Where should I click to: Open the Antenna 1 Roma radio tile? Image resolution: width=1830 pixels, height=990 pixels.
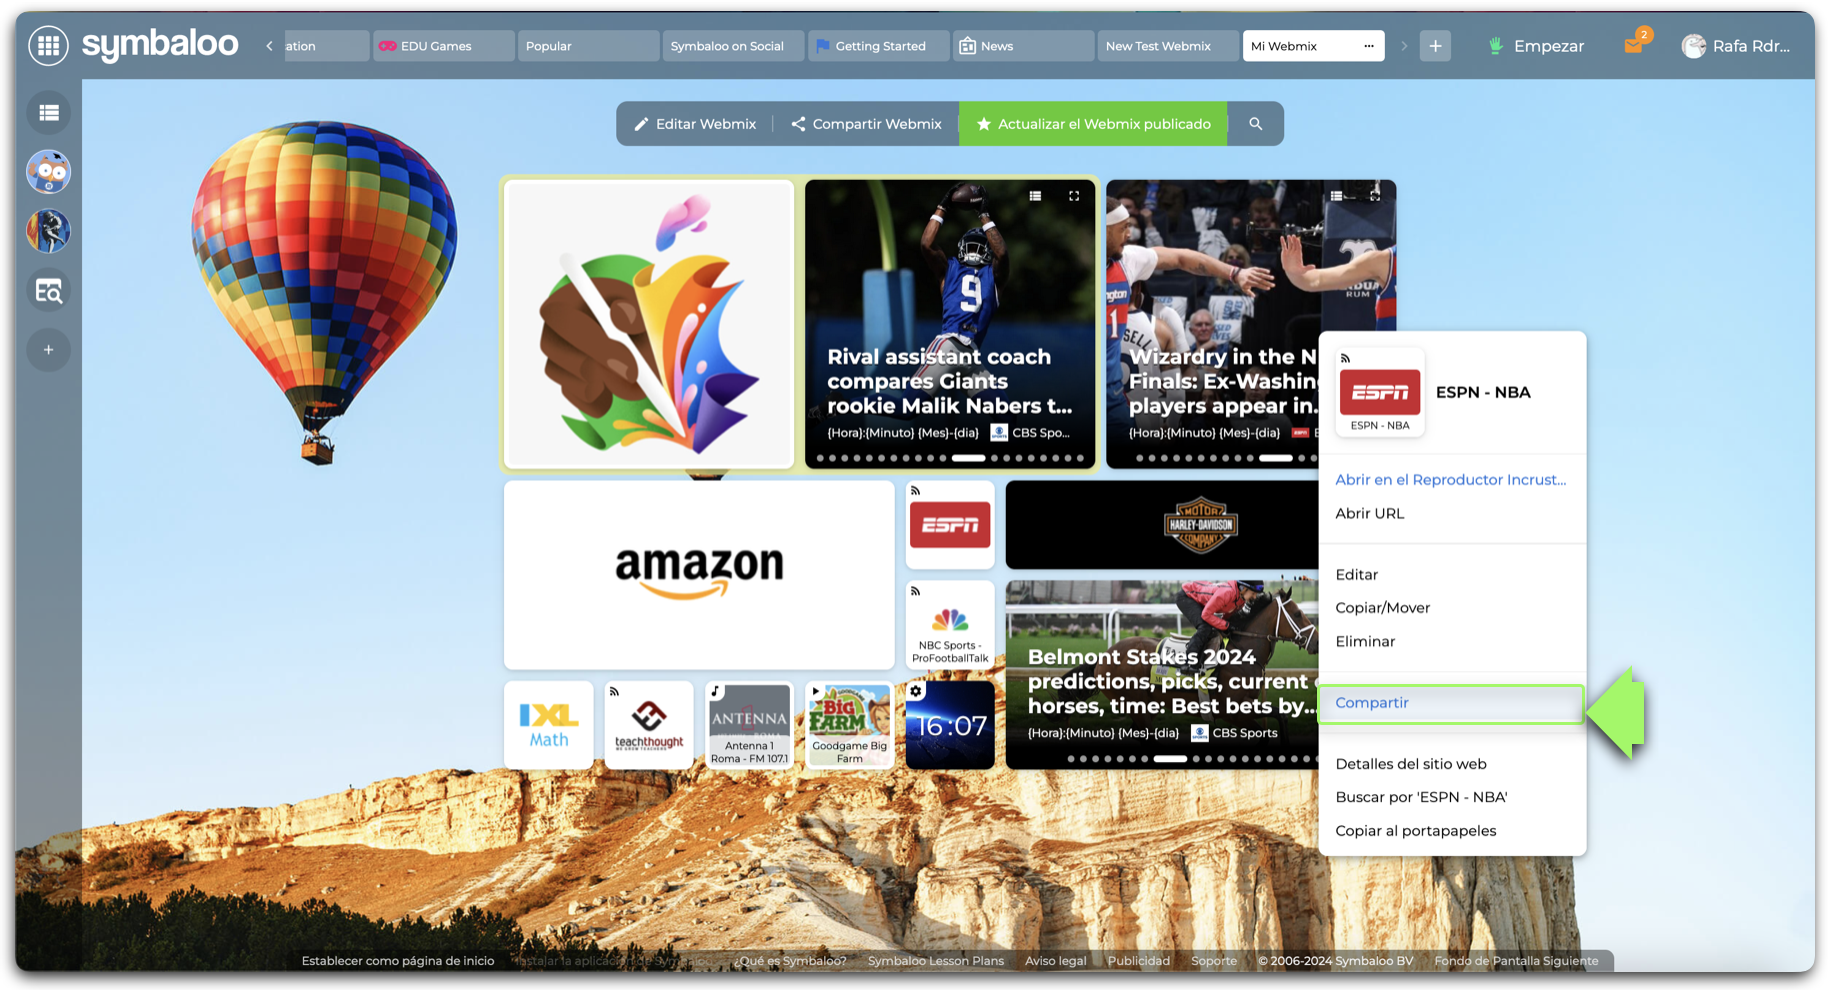point(749,725)
